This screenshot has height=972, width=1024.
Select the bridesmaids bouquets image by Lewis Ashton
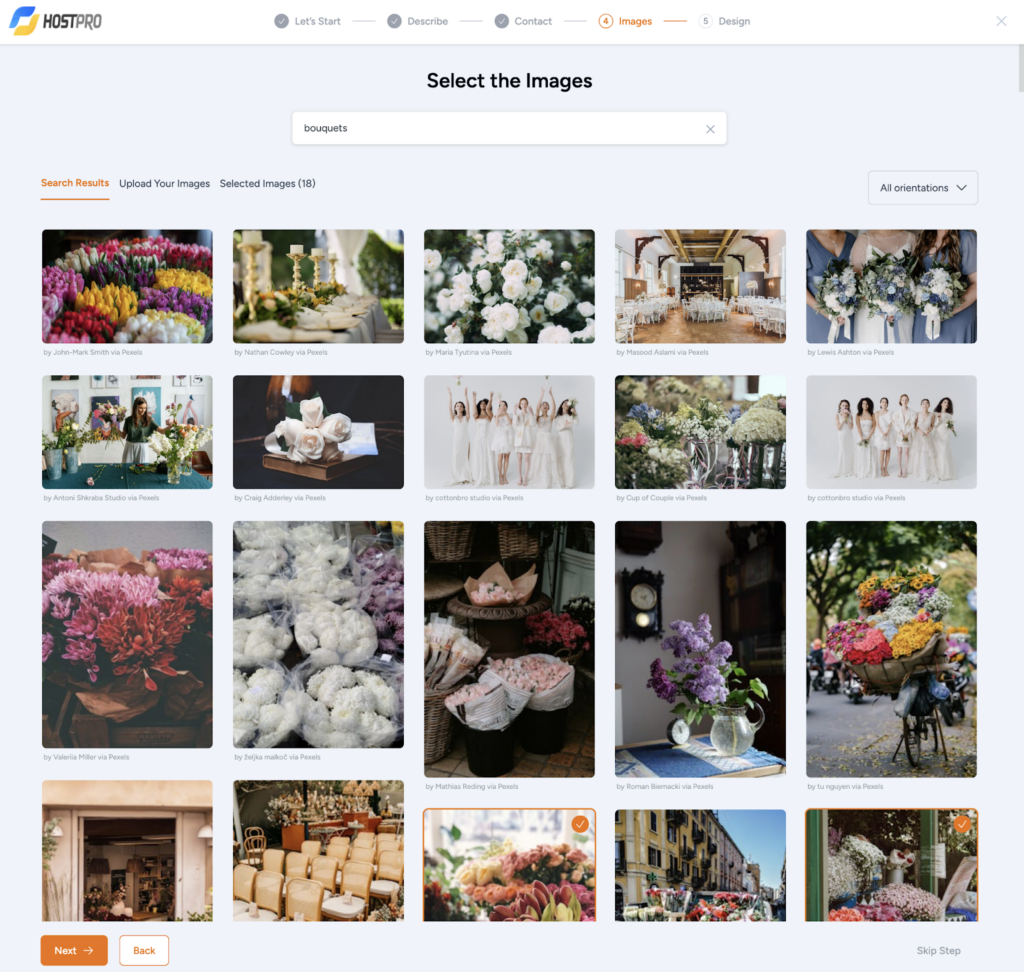891,286
